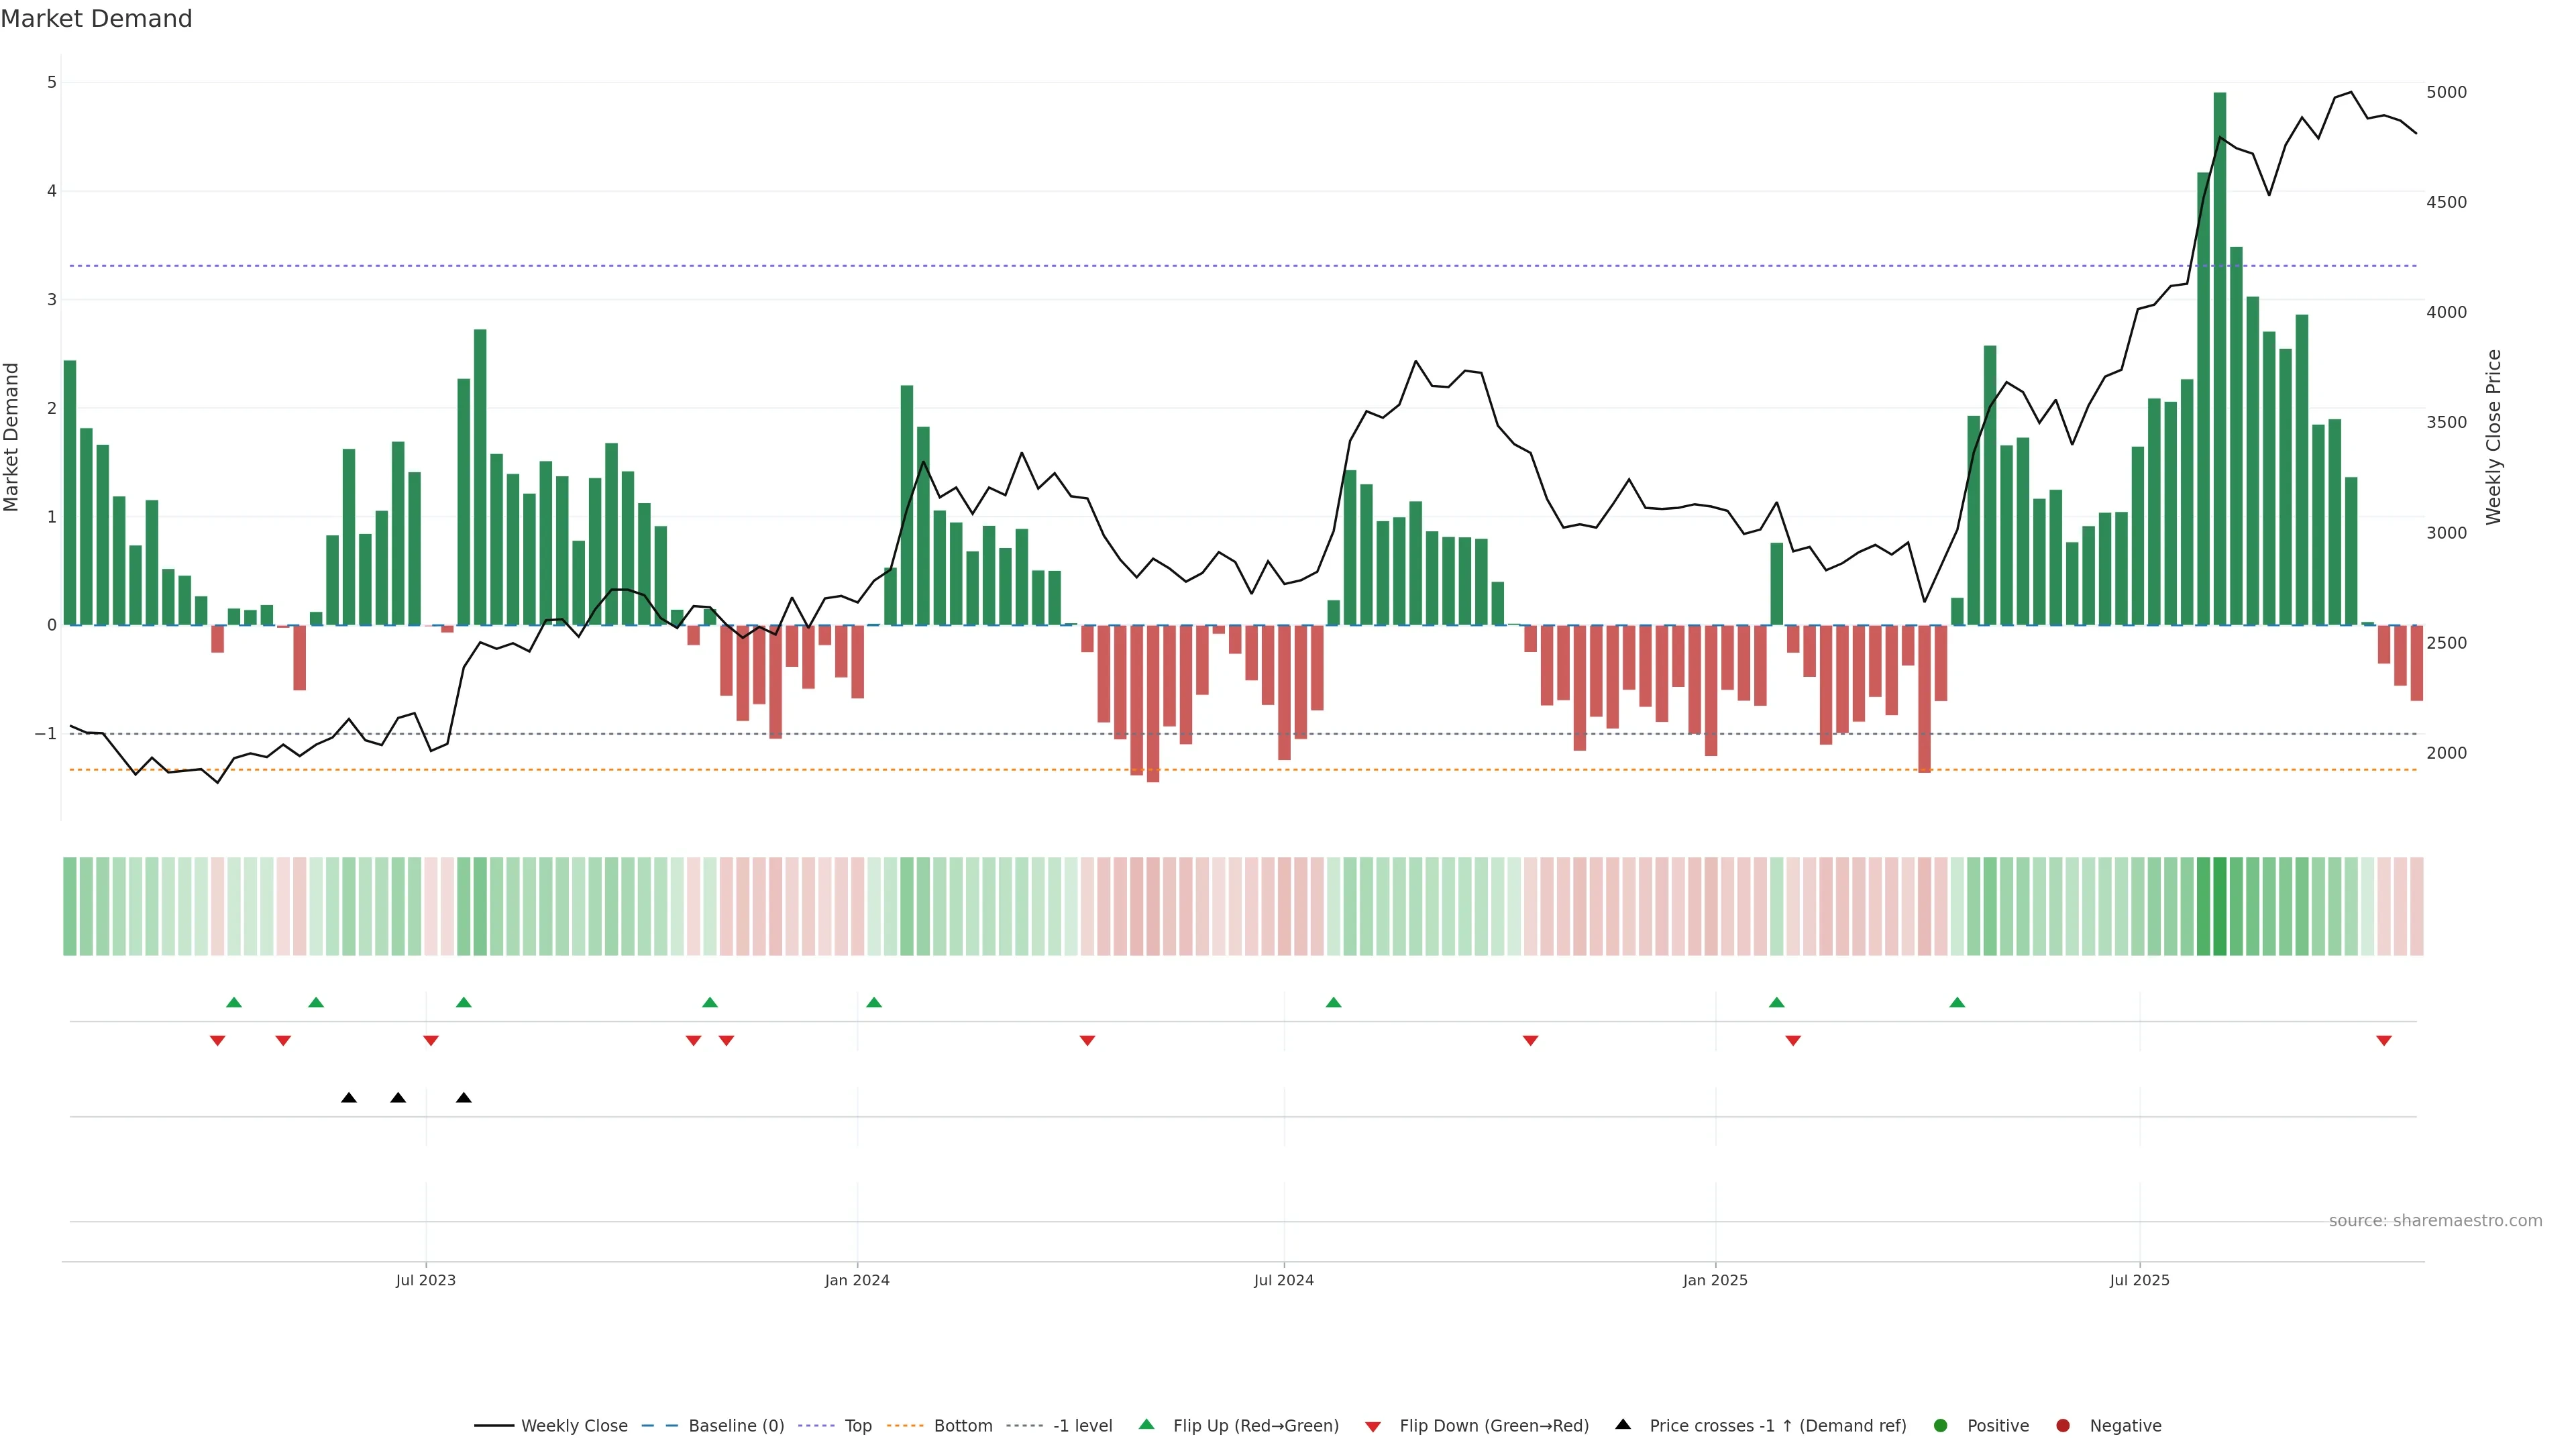Click the Jul 2024 x-axis label
The image size is (2576, 1449).
1284,1280
